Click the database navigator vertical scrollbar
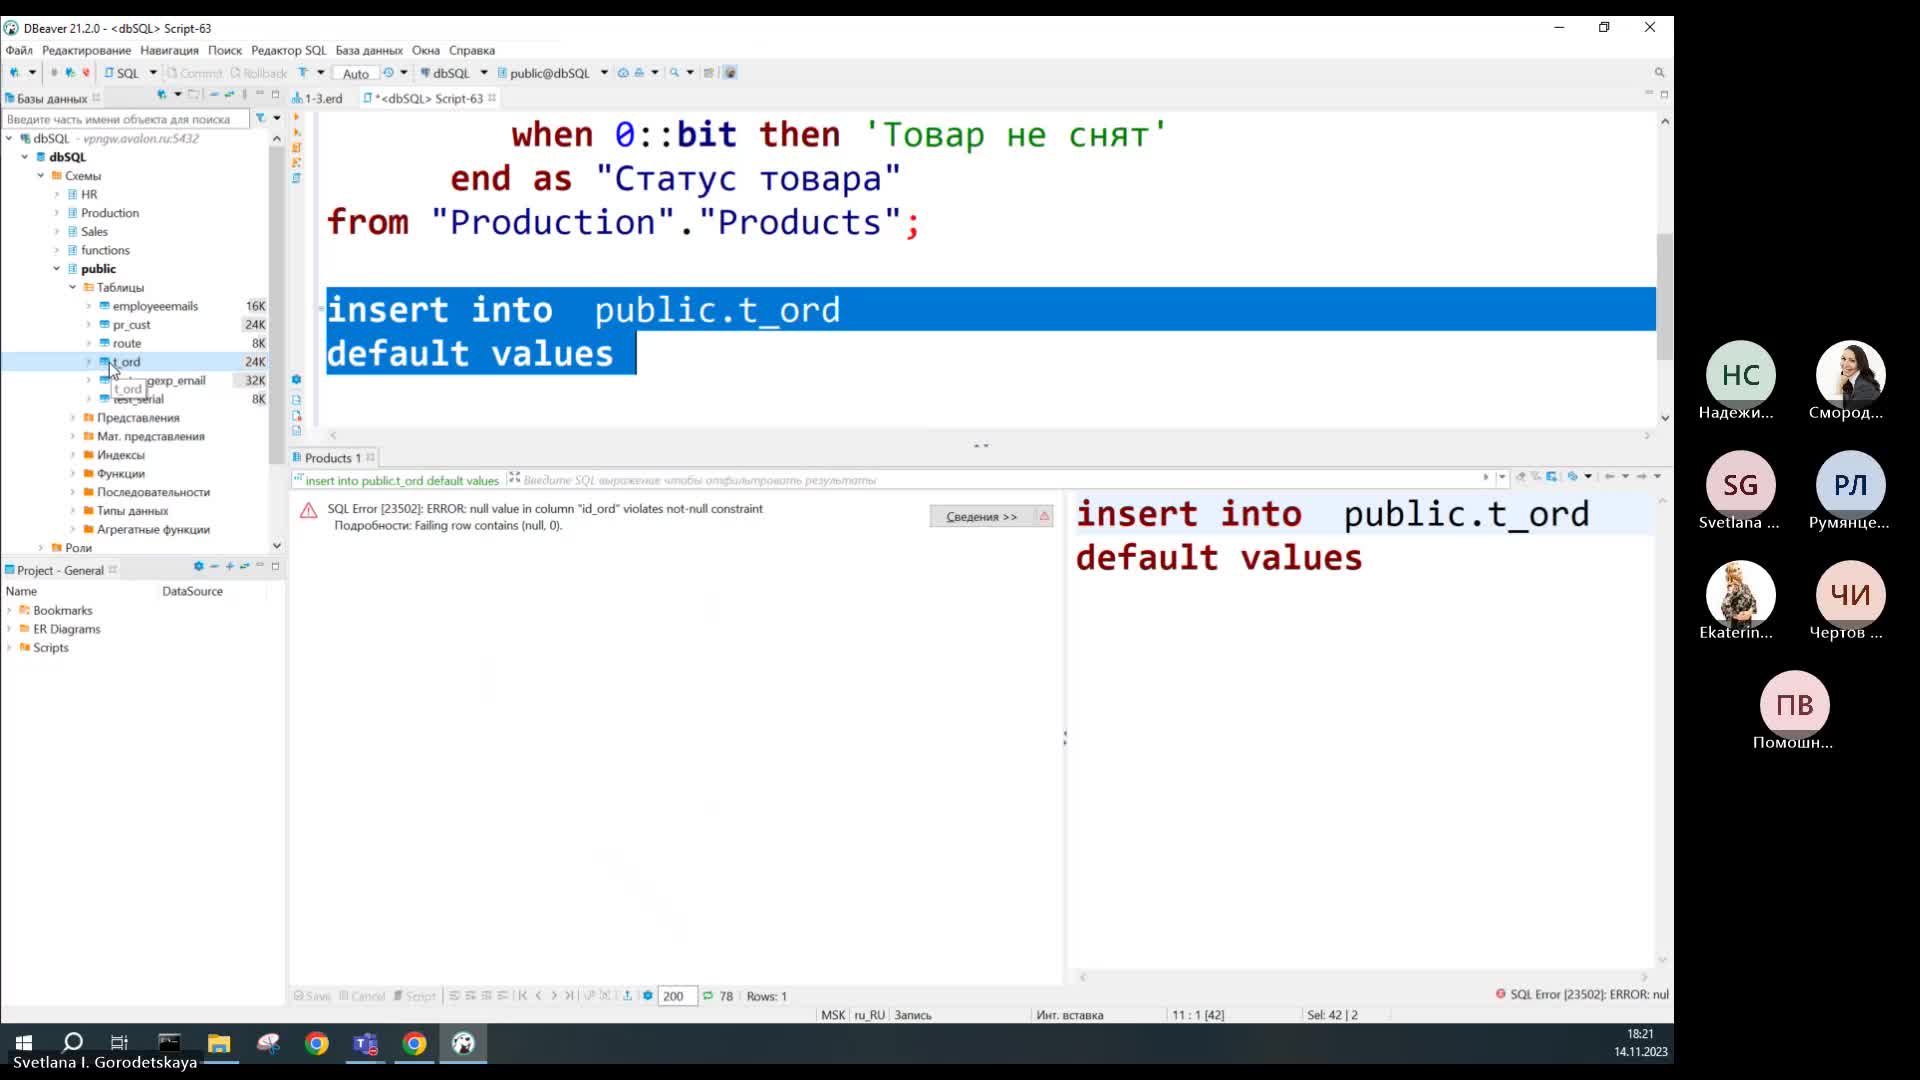Viewport: 1920px width, 1080px height. [276, 307]
